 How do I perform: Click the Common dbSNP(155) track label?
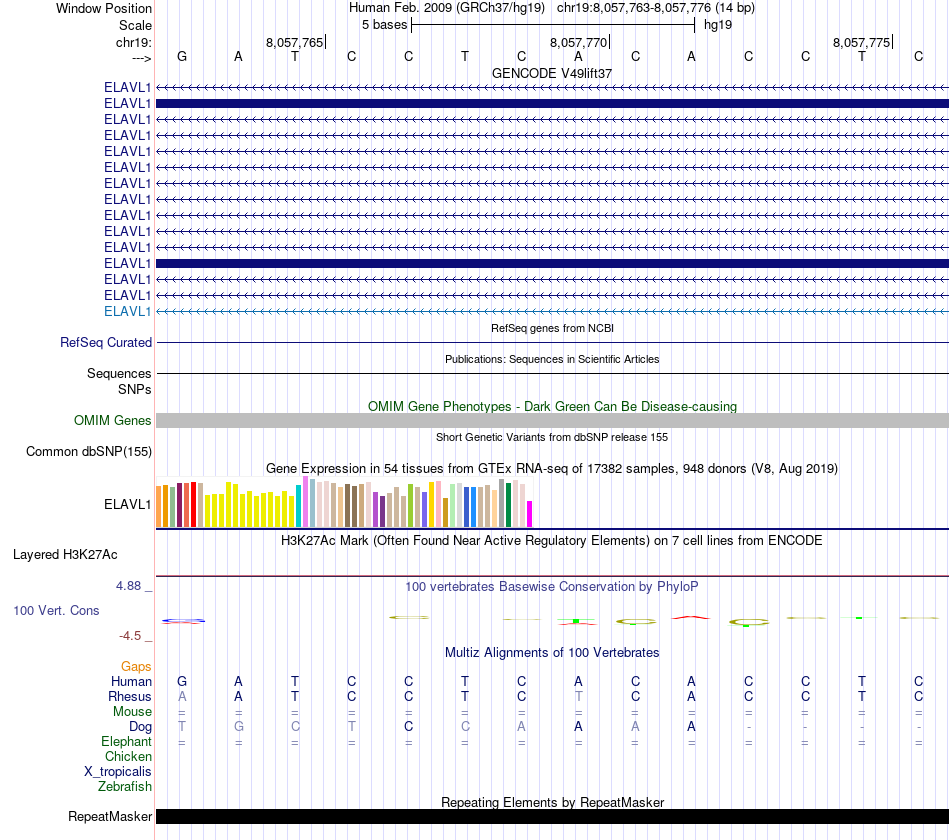pyautogui.click(x=89, y=452)
